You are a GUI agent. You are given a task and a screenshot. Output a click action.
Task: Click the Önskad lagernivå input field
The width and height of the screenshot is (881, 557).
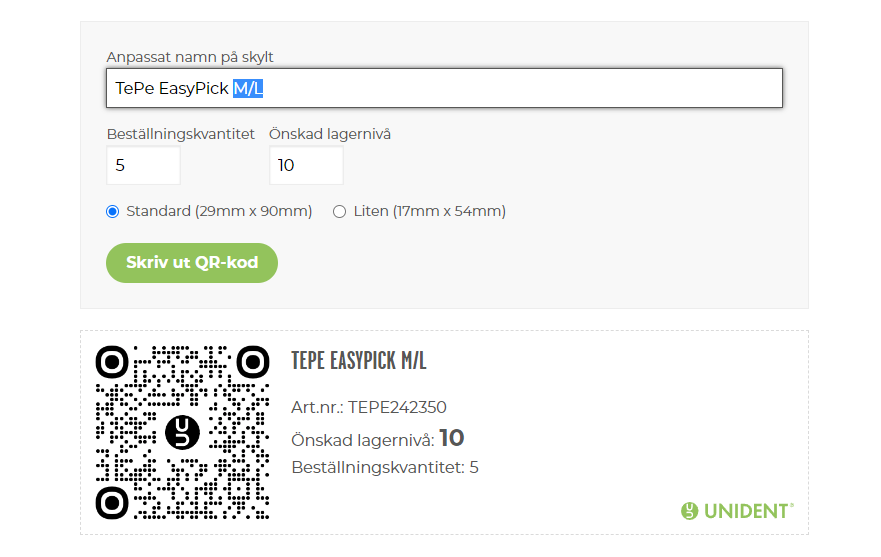click(x=306, y=165)
